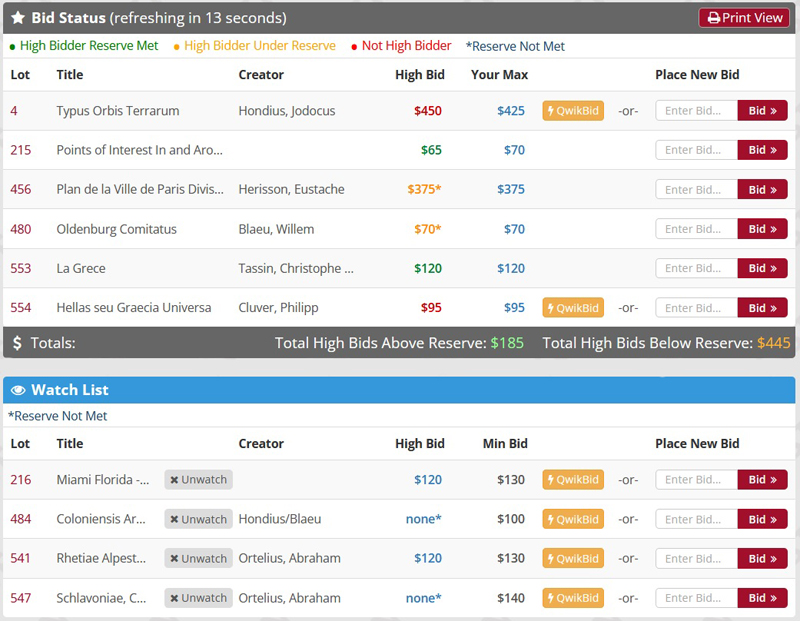Click the Watch List eye icon header

pos(18,390)
